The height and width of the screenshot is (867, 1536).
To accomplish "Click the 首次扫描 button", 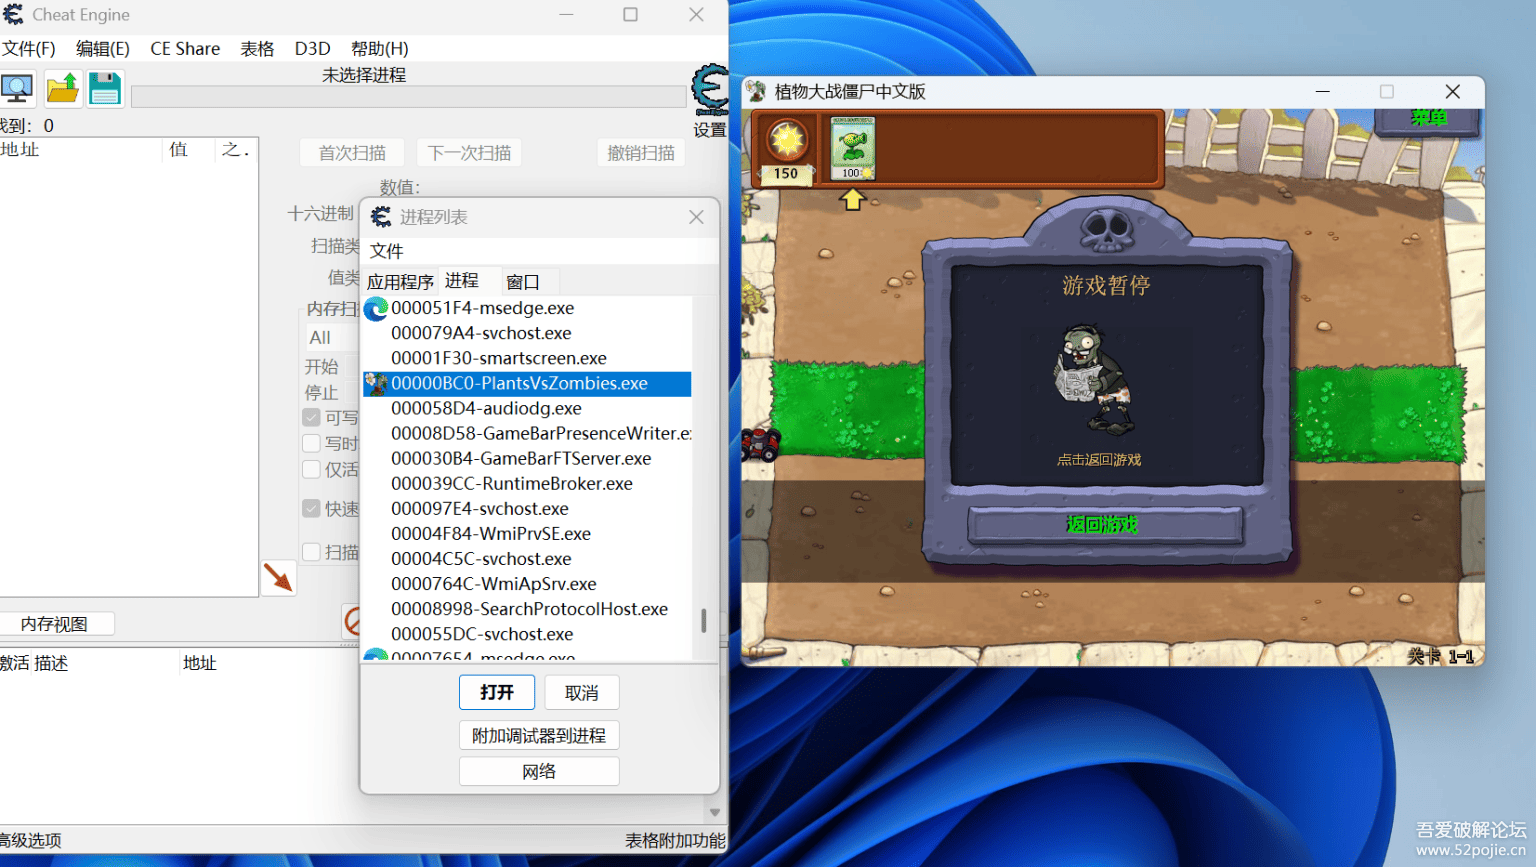I will [352, 153].
